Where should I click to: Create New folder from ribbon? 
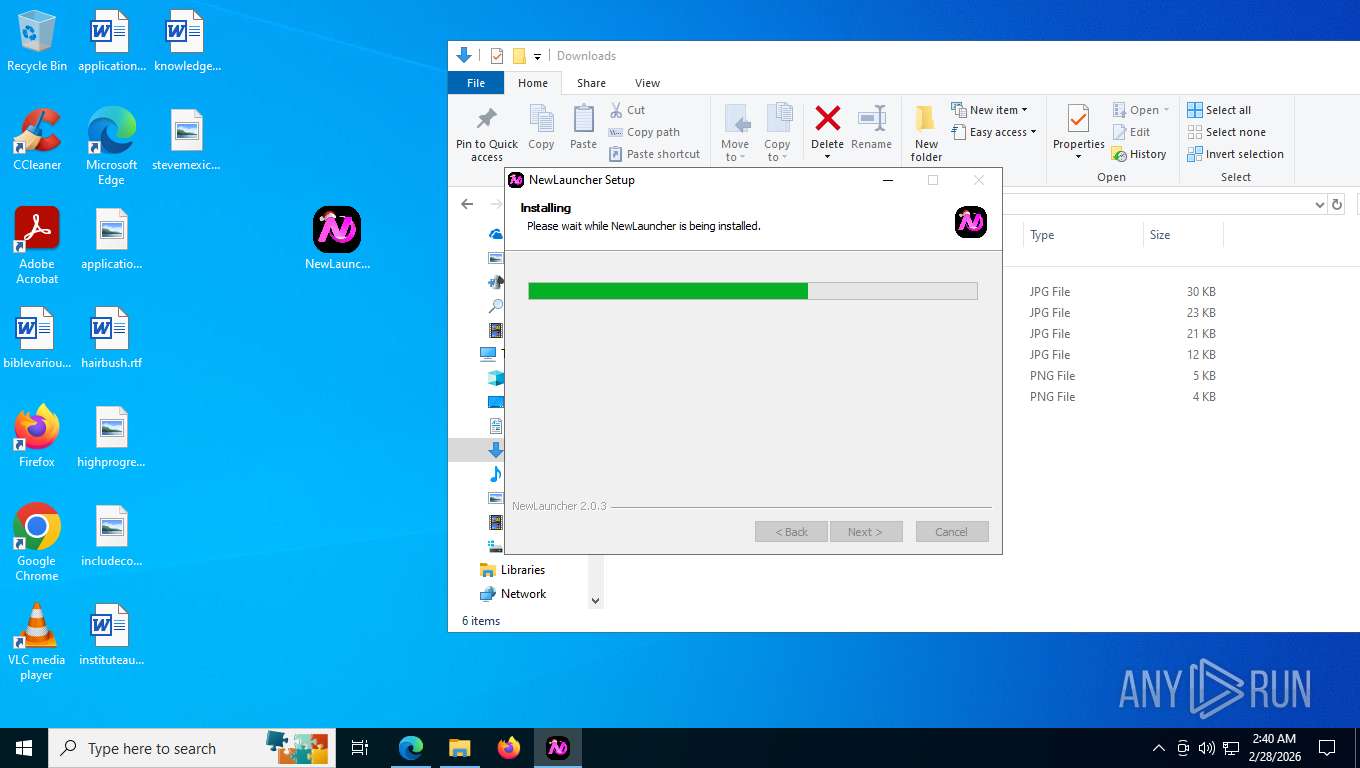(x=926, y=133)
